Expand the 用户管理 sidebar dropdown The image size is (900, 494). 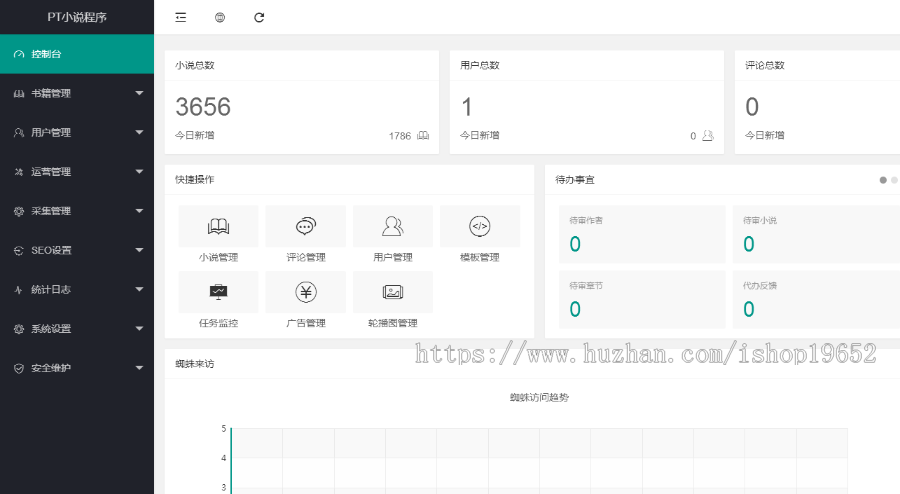coord(77,132)
